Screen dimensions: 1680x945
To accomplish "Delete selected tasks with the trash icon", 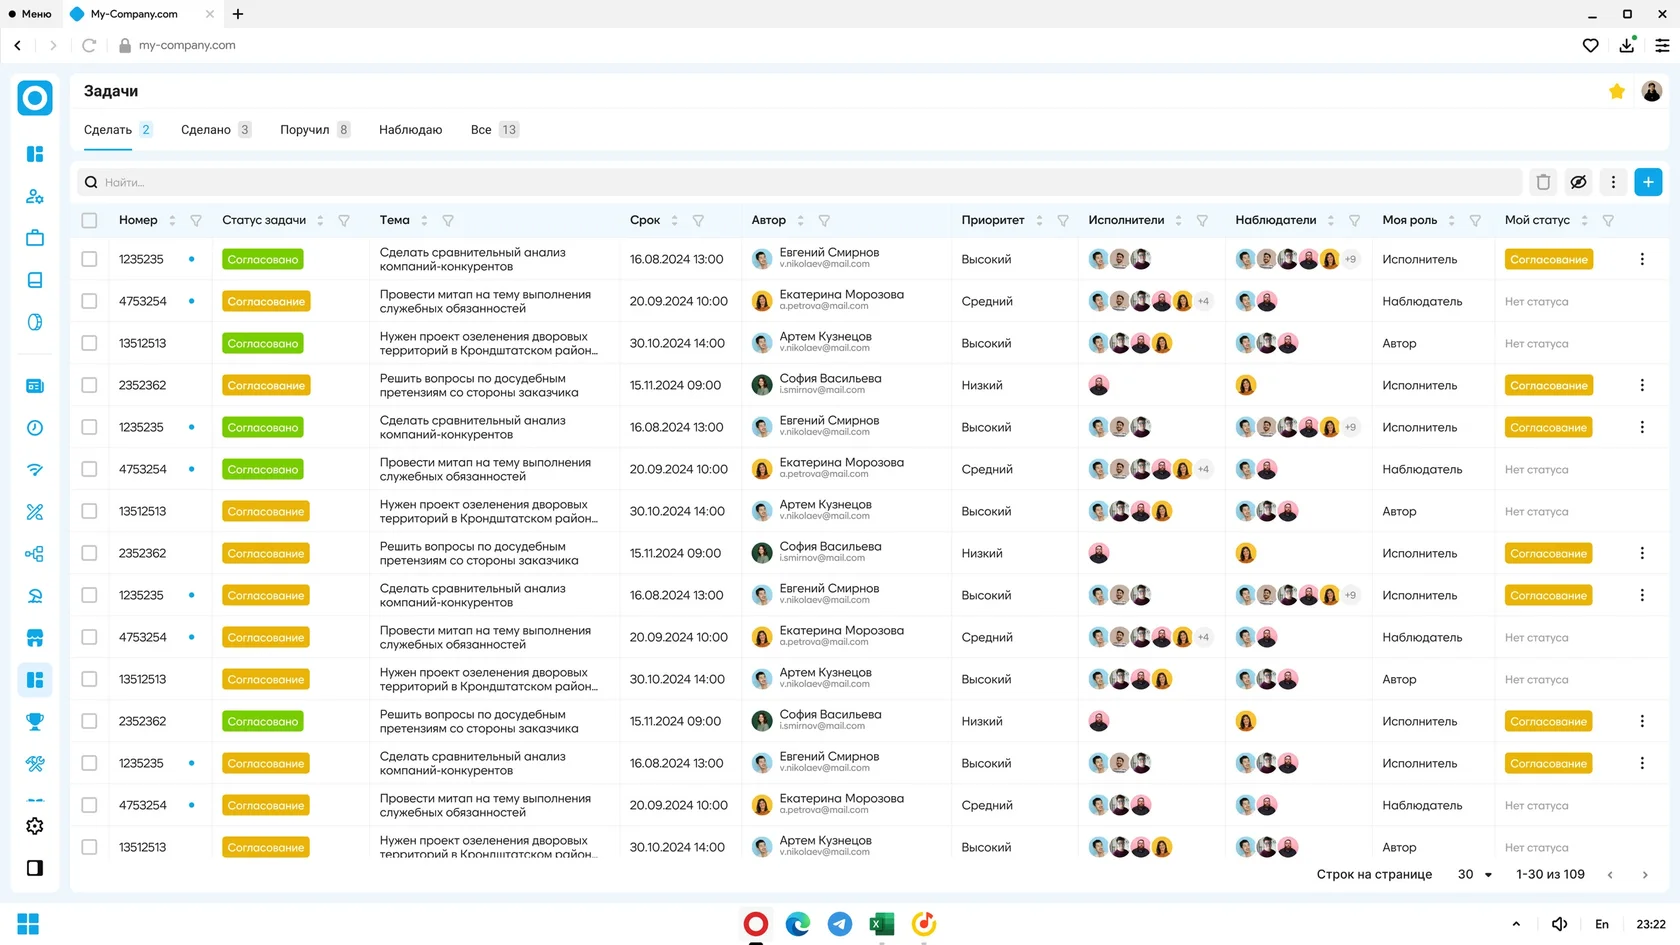I will pyautogui.click(x=1543, y=182).
